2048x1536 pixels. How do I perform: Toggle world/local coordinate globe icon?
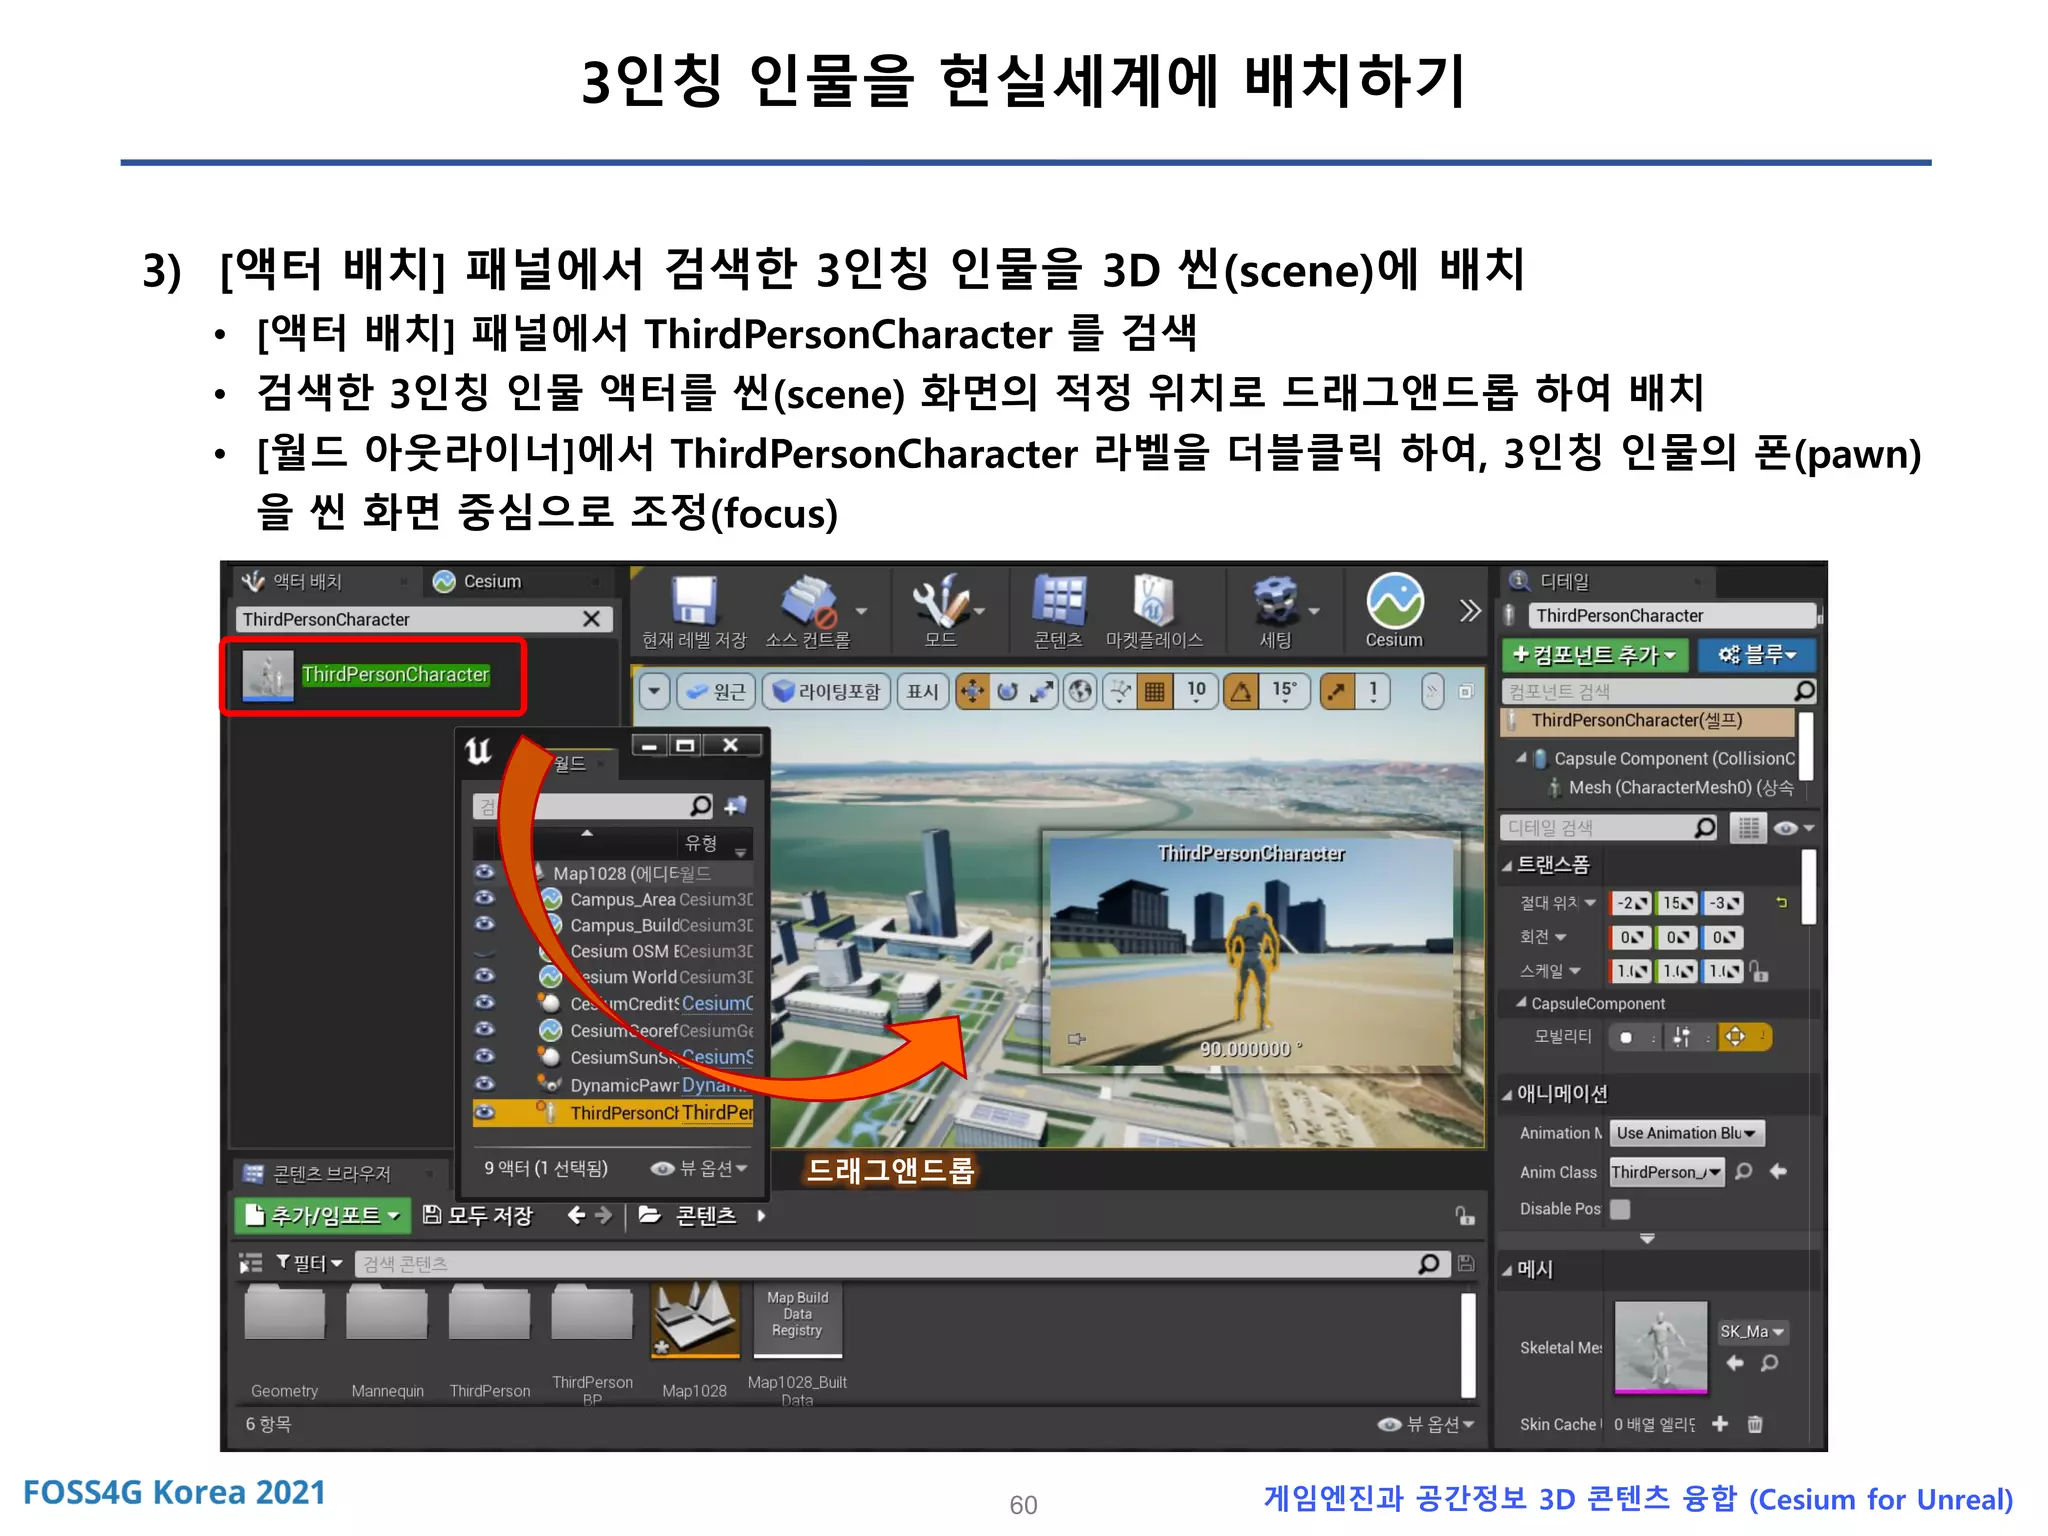click(x=1080, y=691)
